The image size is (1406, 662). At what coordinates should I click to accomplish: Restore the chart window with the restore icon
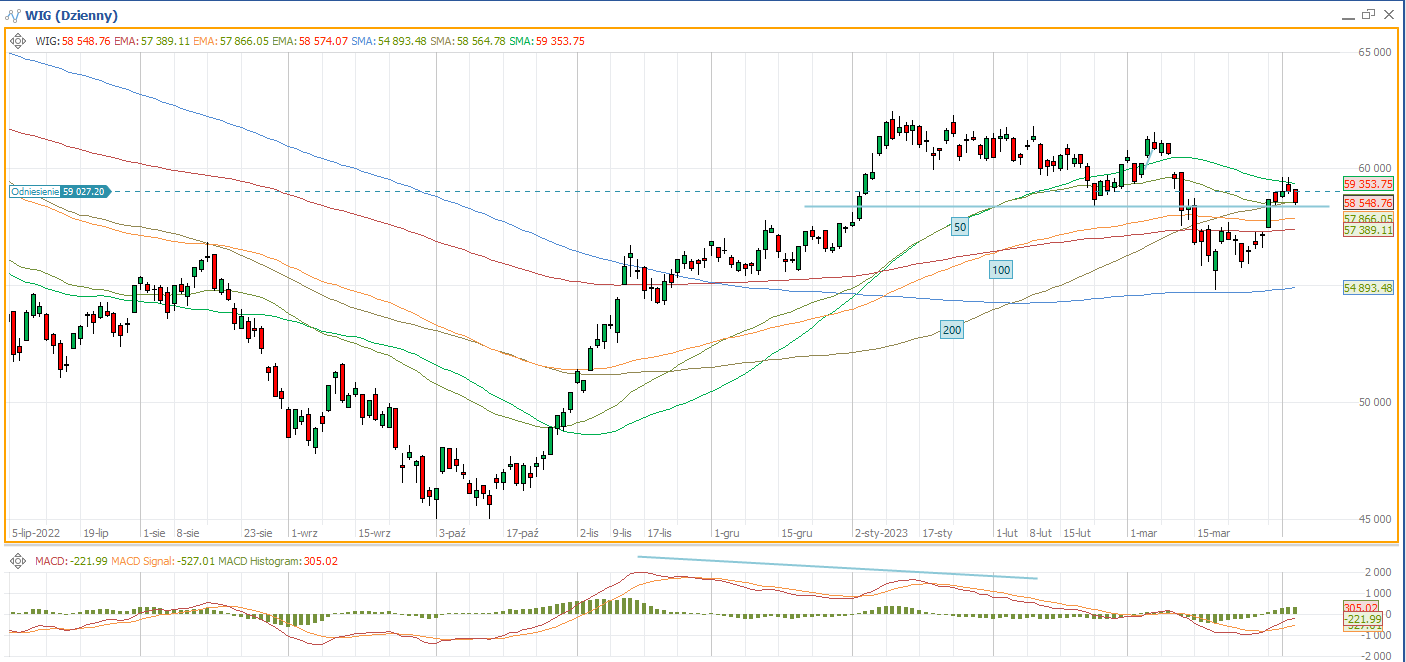click(1368, 14)
